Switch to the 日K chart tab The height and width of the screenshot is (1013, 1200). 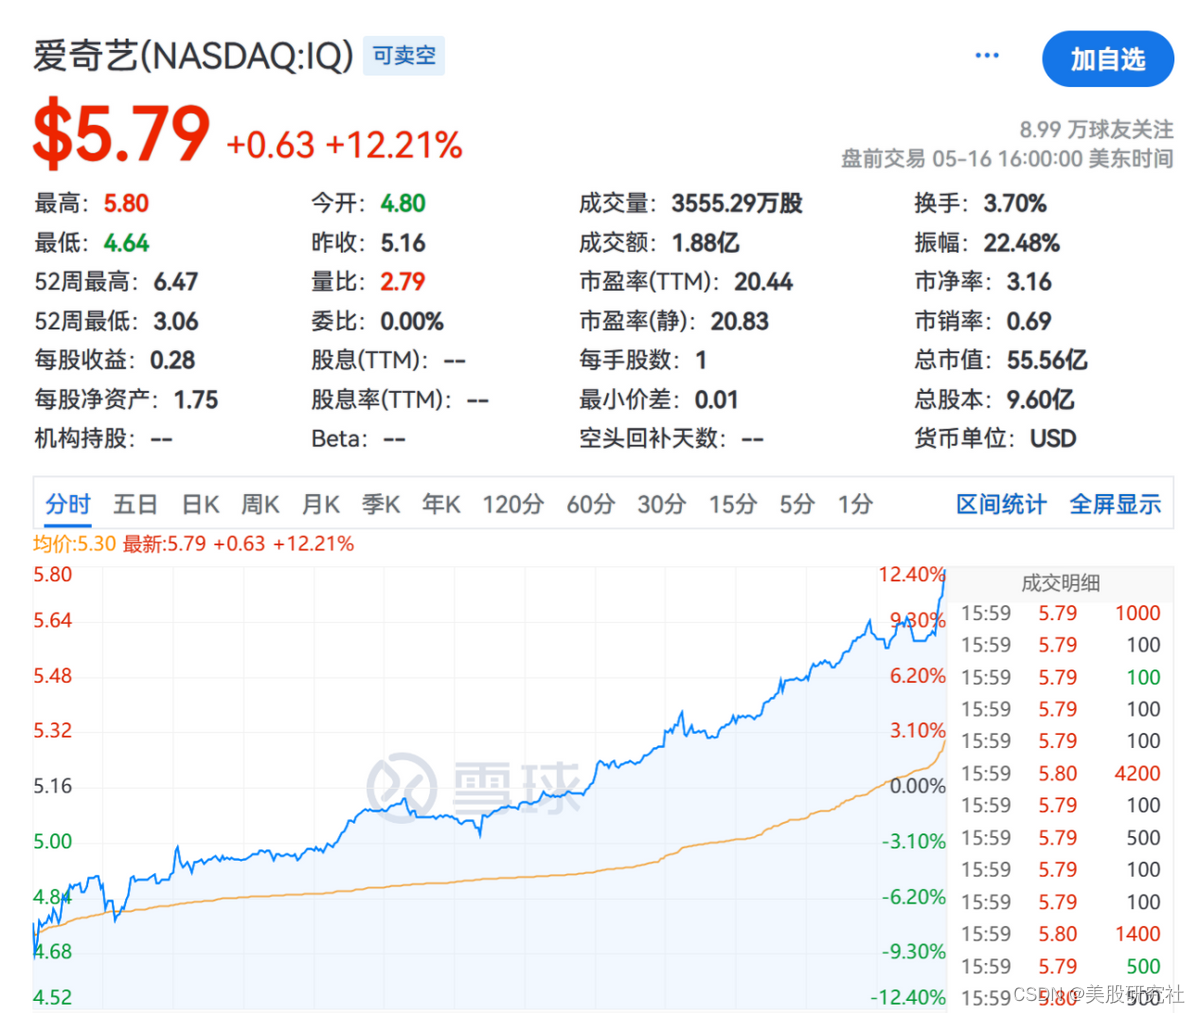(x=200, y=504)
